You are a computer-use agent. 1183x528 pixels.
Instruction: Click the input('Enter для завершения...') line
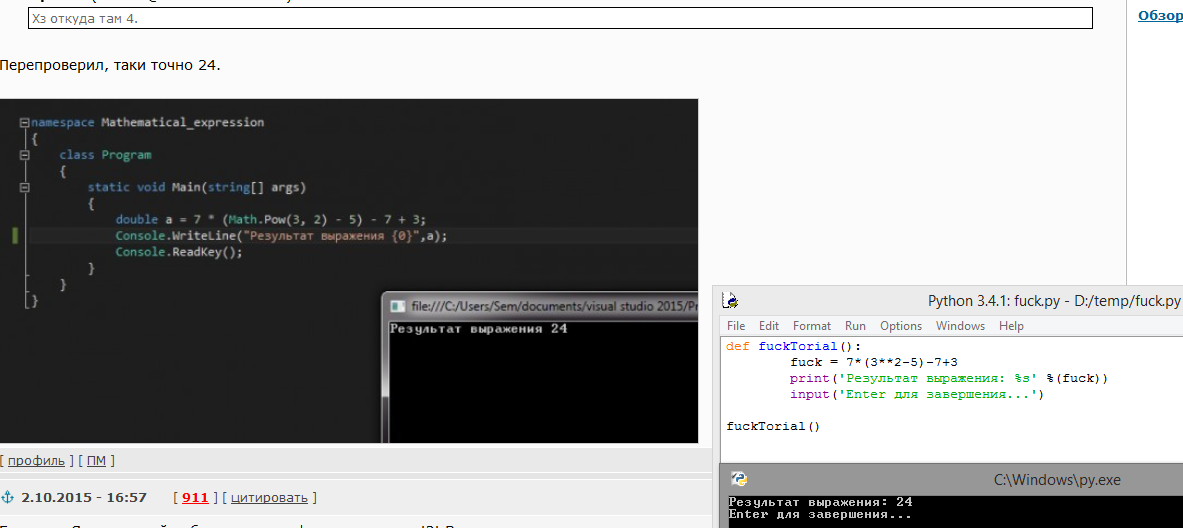pos(917,394)
